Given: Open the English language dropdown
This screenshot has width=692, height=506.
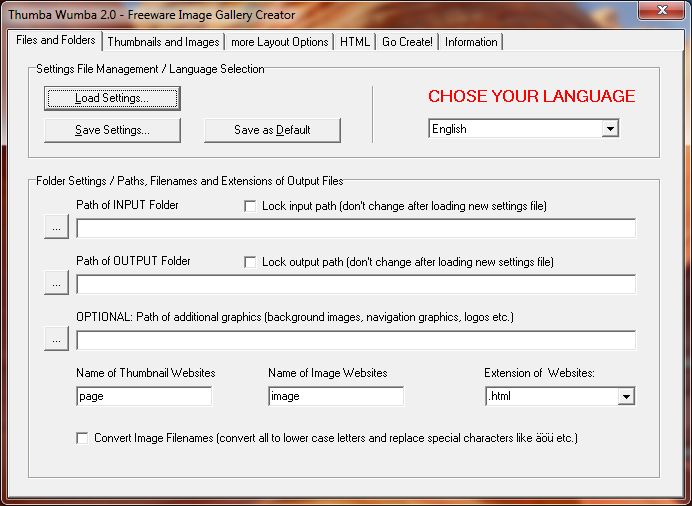Looking at the screenshot, I should pos(610,129).
